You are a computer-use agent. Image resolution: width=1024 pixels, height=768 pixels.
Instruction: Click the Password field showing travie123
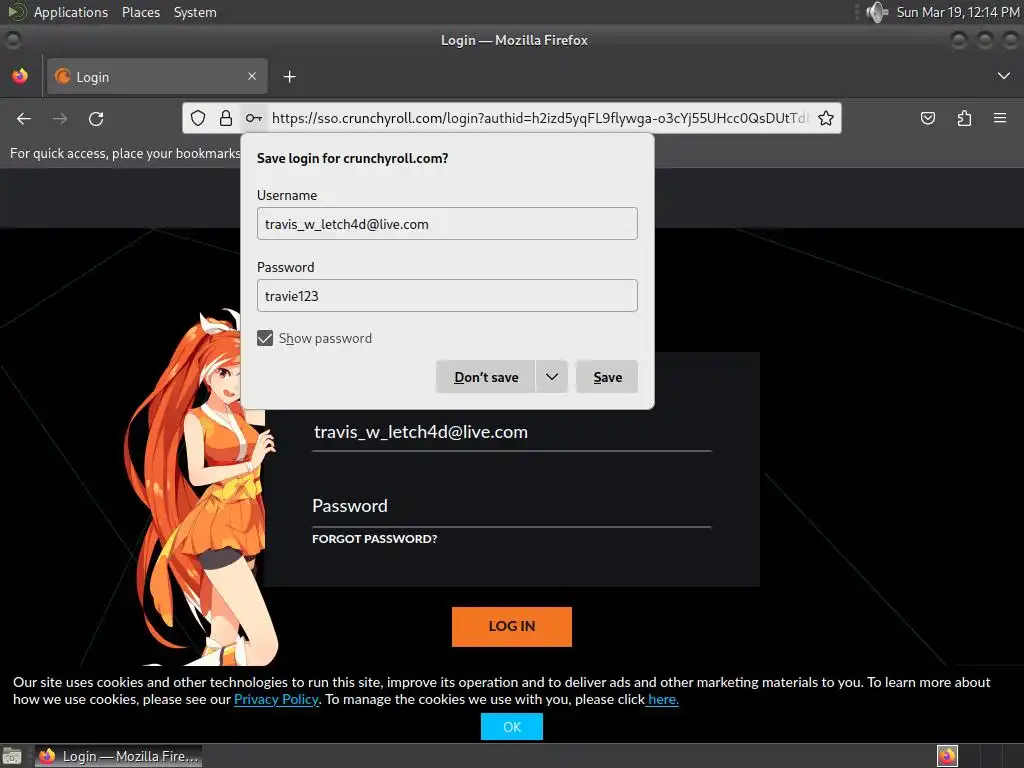pos(447,295)
